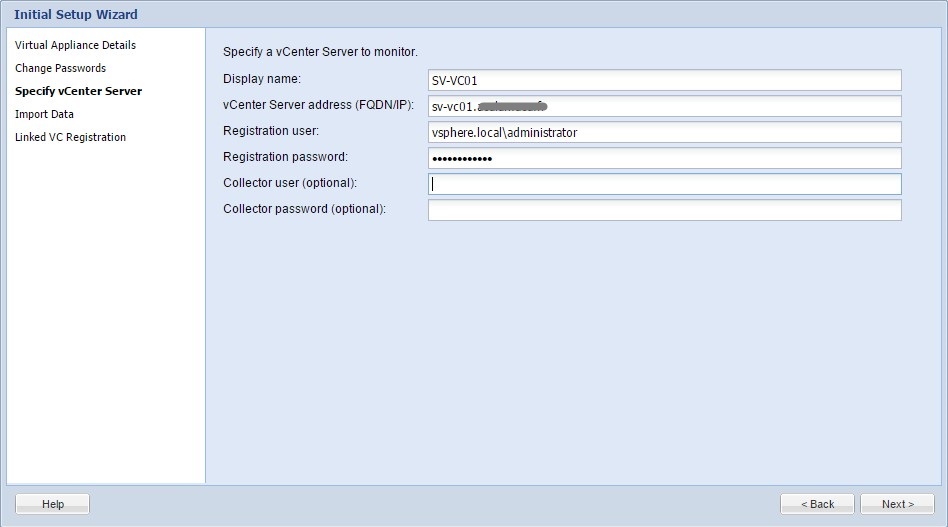Select Specify vCenter Server step
This screenshot has height=527, width=948.
pyautogui.click(x=79, y=91)
